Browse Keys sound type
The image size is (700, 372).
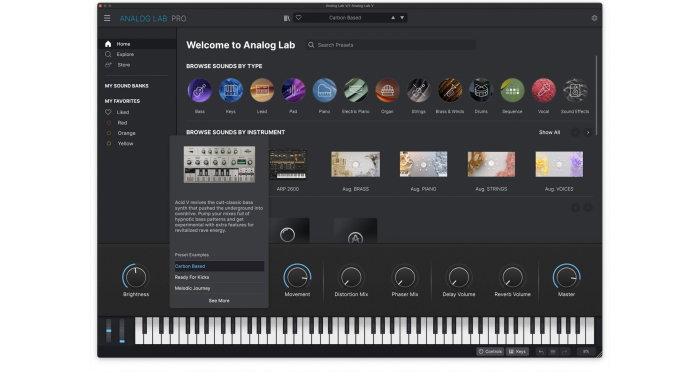point(231,91)
